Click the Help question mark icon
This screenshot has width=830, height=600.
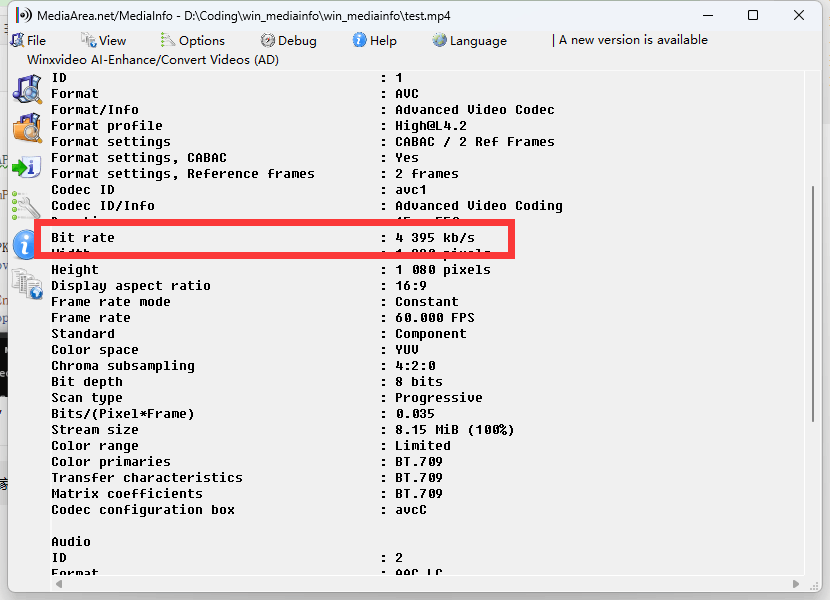click(x=359, y=41)
